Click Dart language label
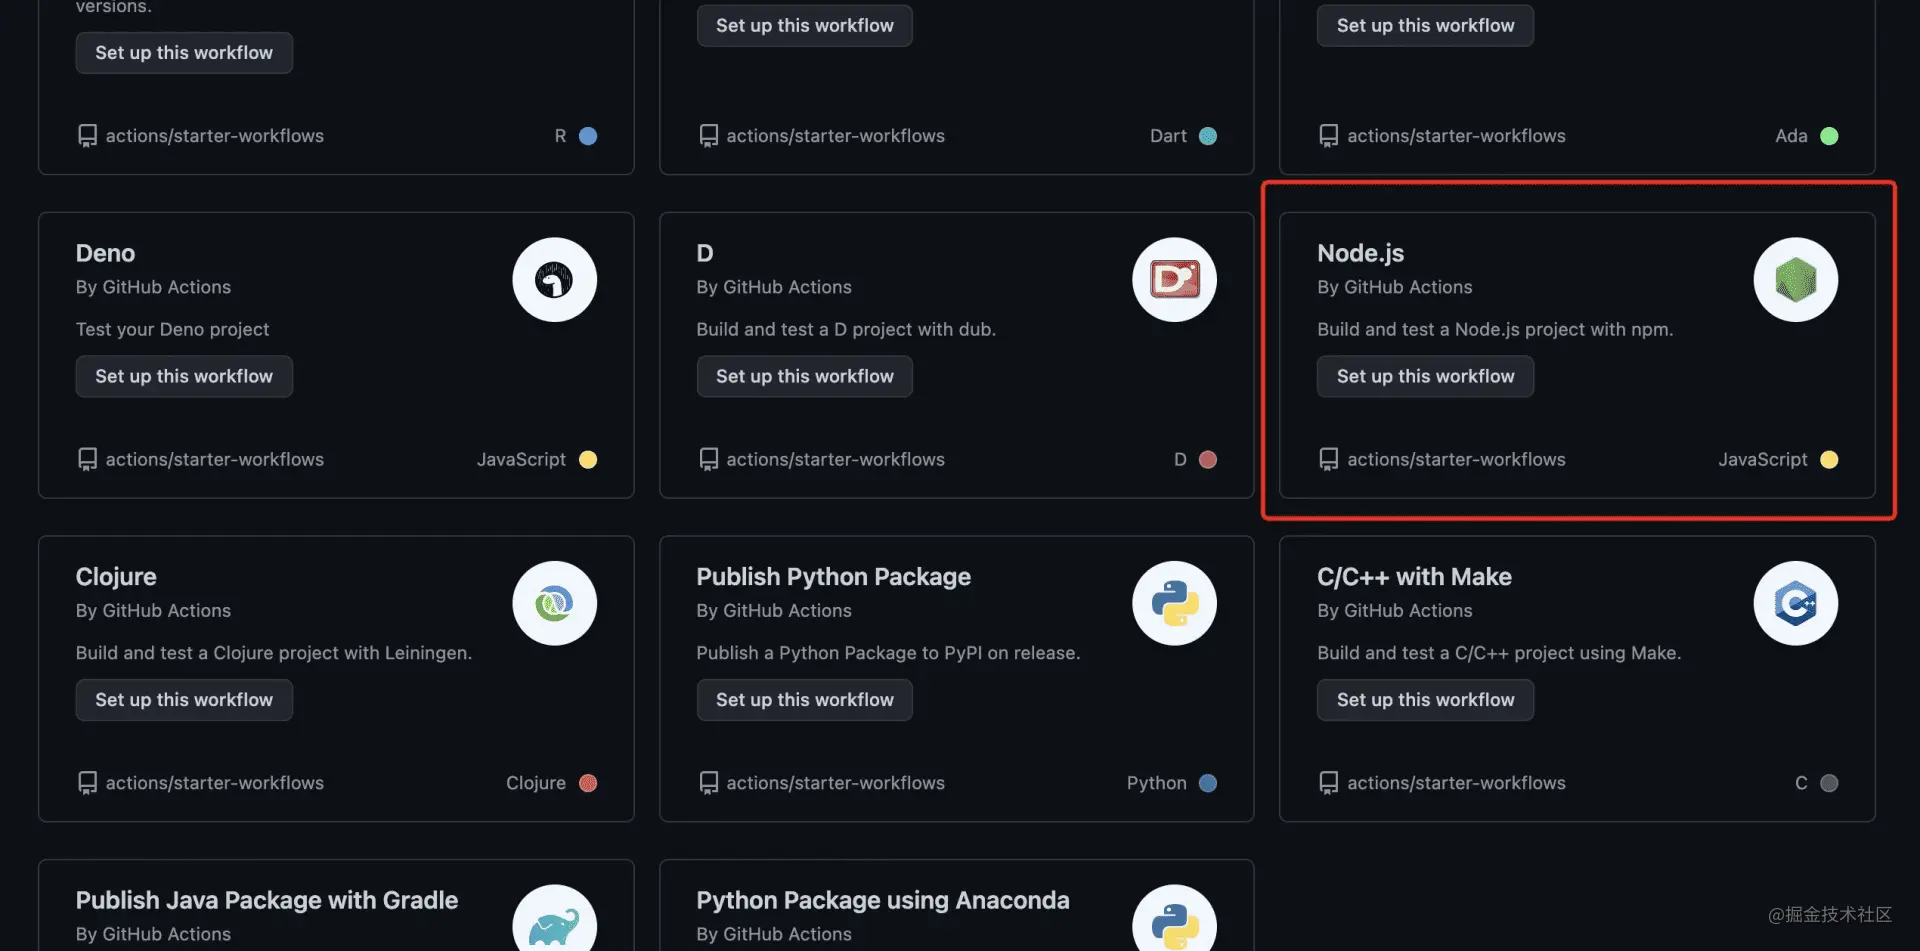Screen dimensions: 1920x951 1168,136
